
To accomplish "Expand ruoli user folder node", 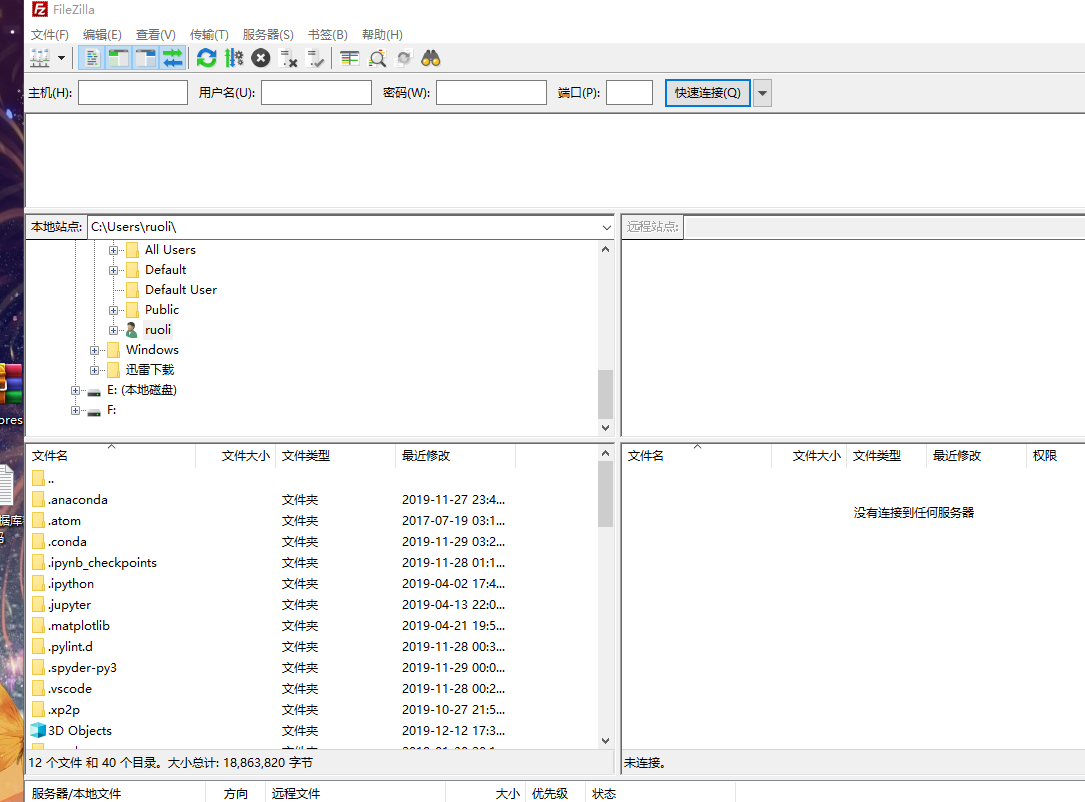I will coord(113,331).
